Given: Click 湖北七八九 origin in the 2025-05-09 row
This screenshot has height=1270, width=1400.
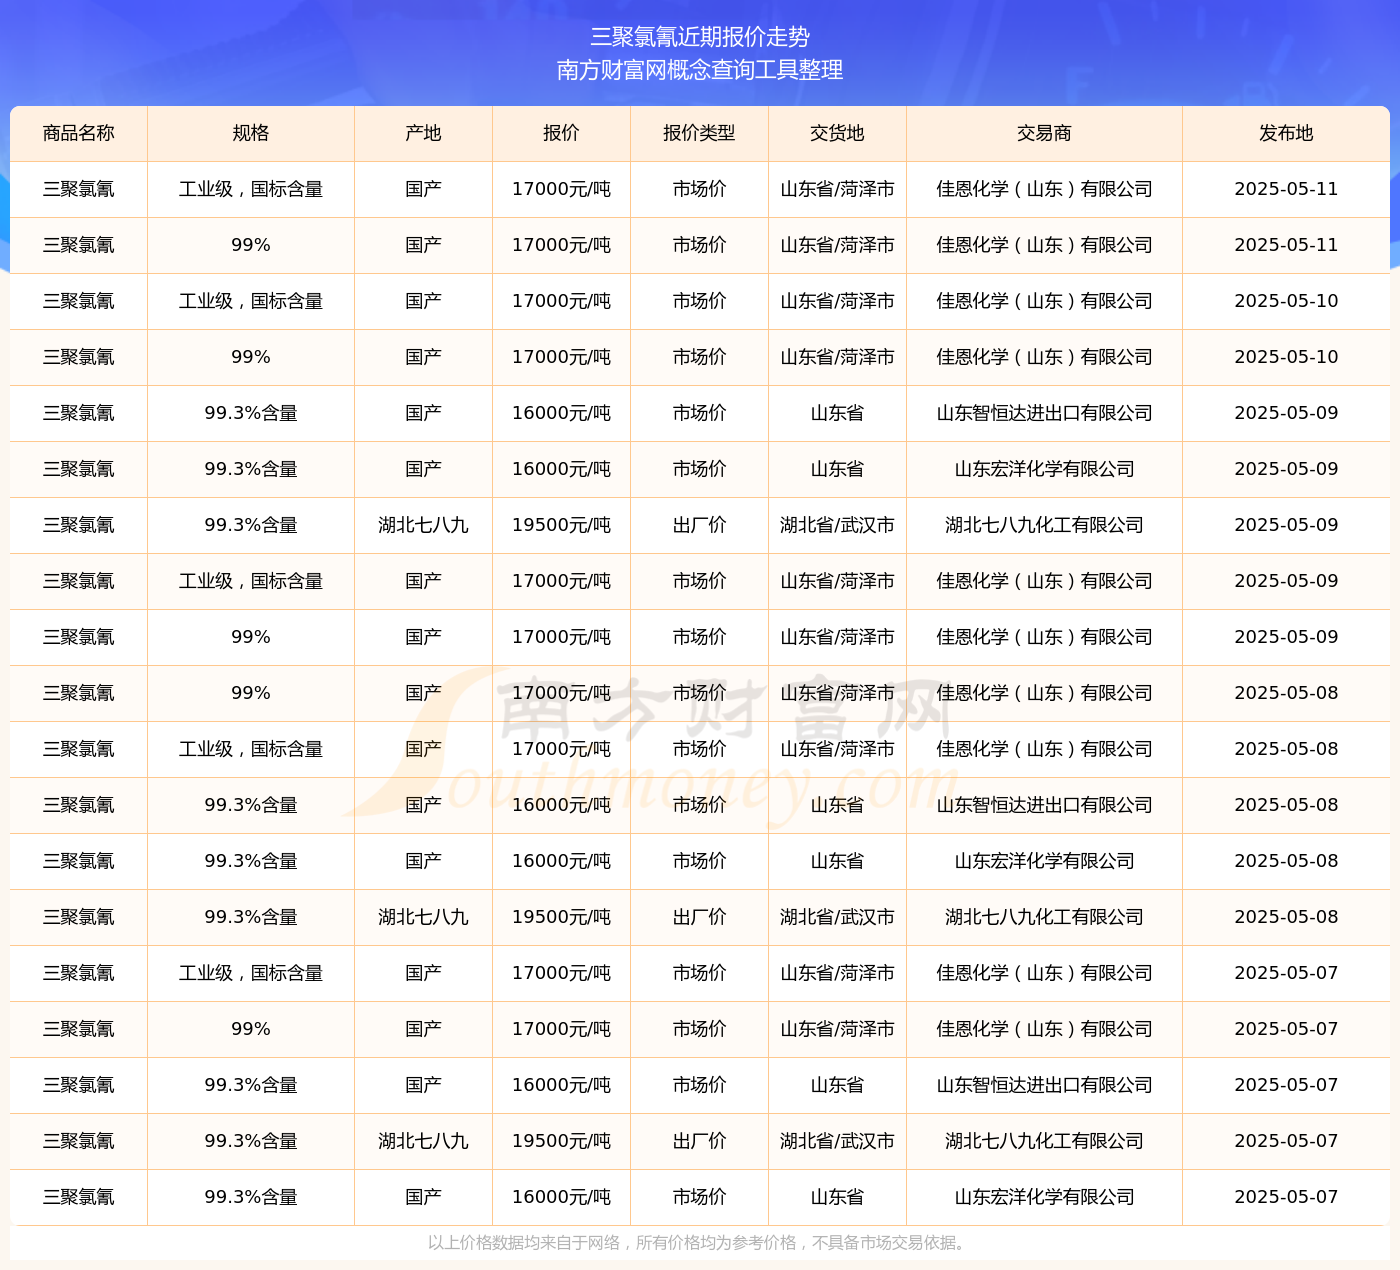Looking at the screenshot, I should (423, 525).
